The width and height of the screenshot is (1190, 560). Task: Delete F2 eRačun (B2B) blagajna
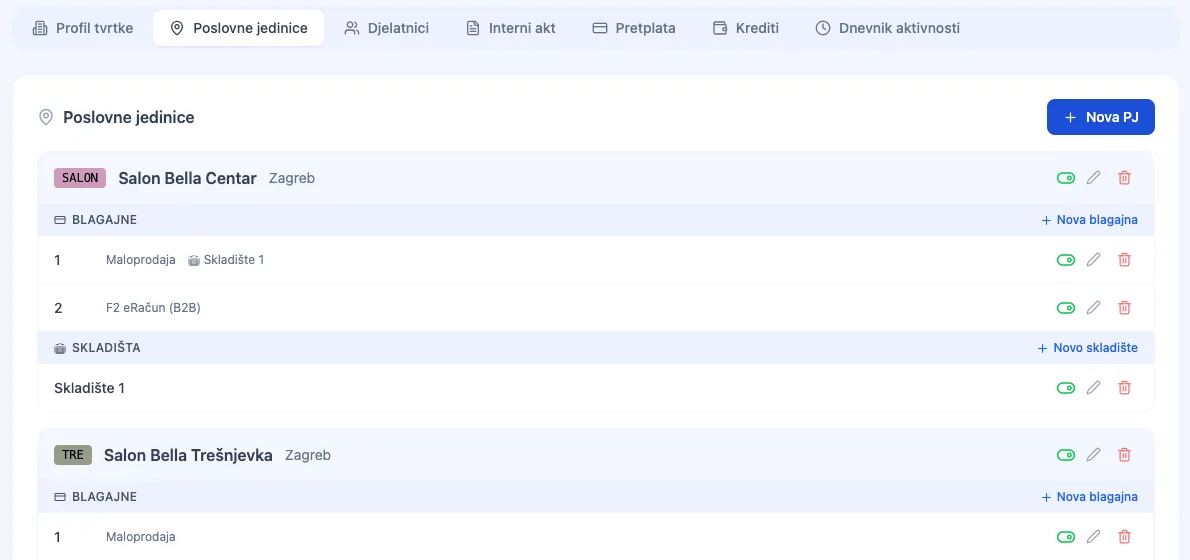click(1125, 307)
